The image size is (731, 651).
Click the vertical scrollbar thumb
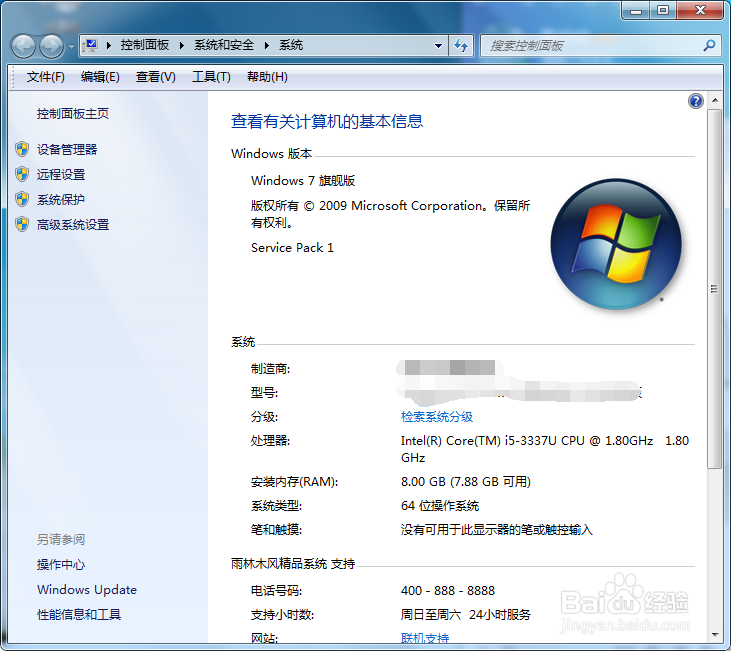coord(714,289)
